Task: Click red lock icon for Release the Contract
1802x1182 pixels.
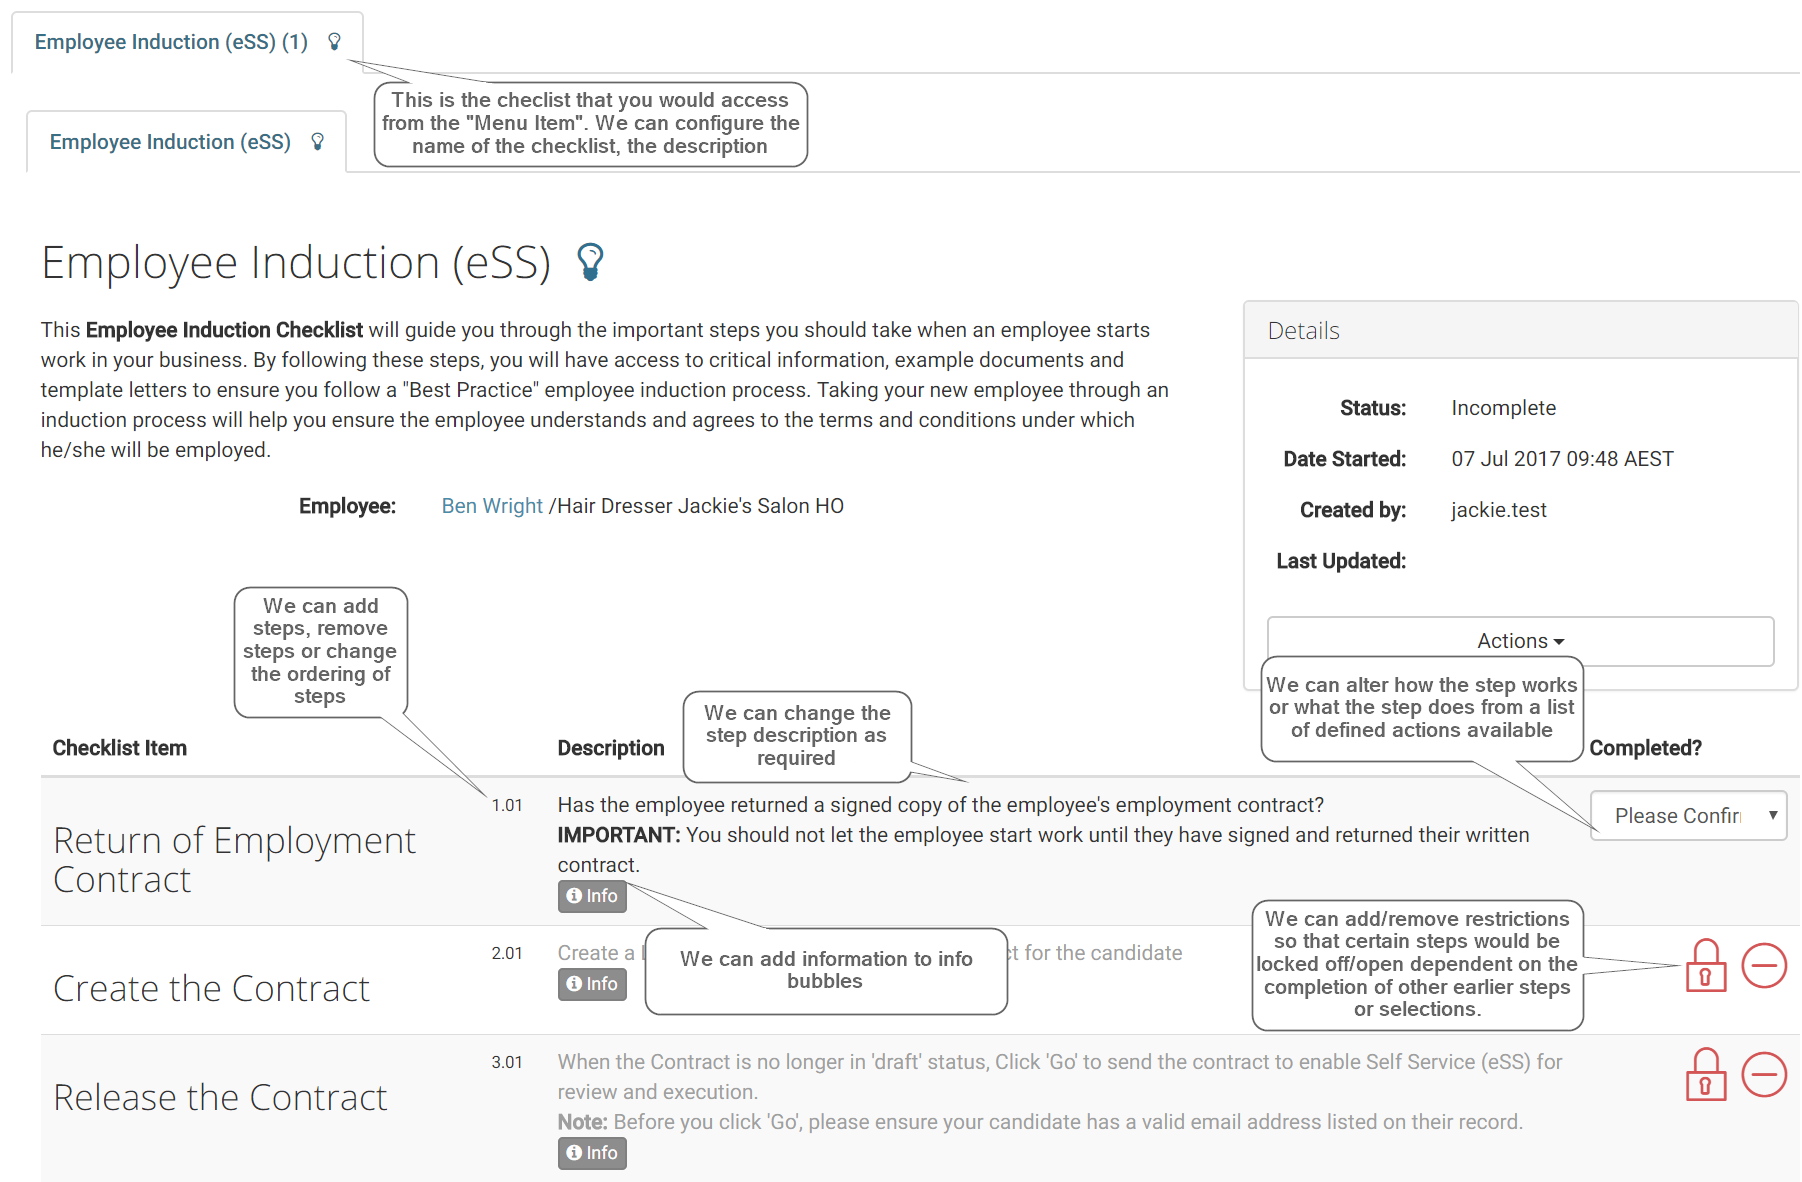Action: point(1706,1075)
